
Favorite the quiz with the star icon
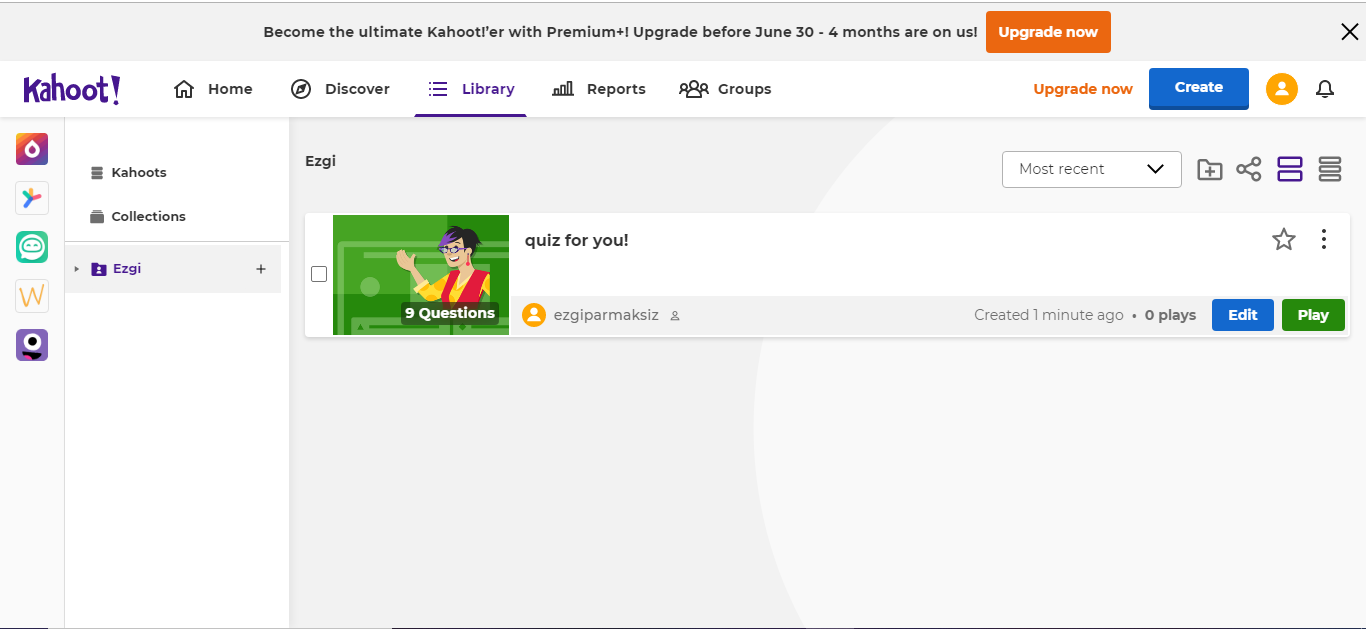(x=1284, y=239)
